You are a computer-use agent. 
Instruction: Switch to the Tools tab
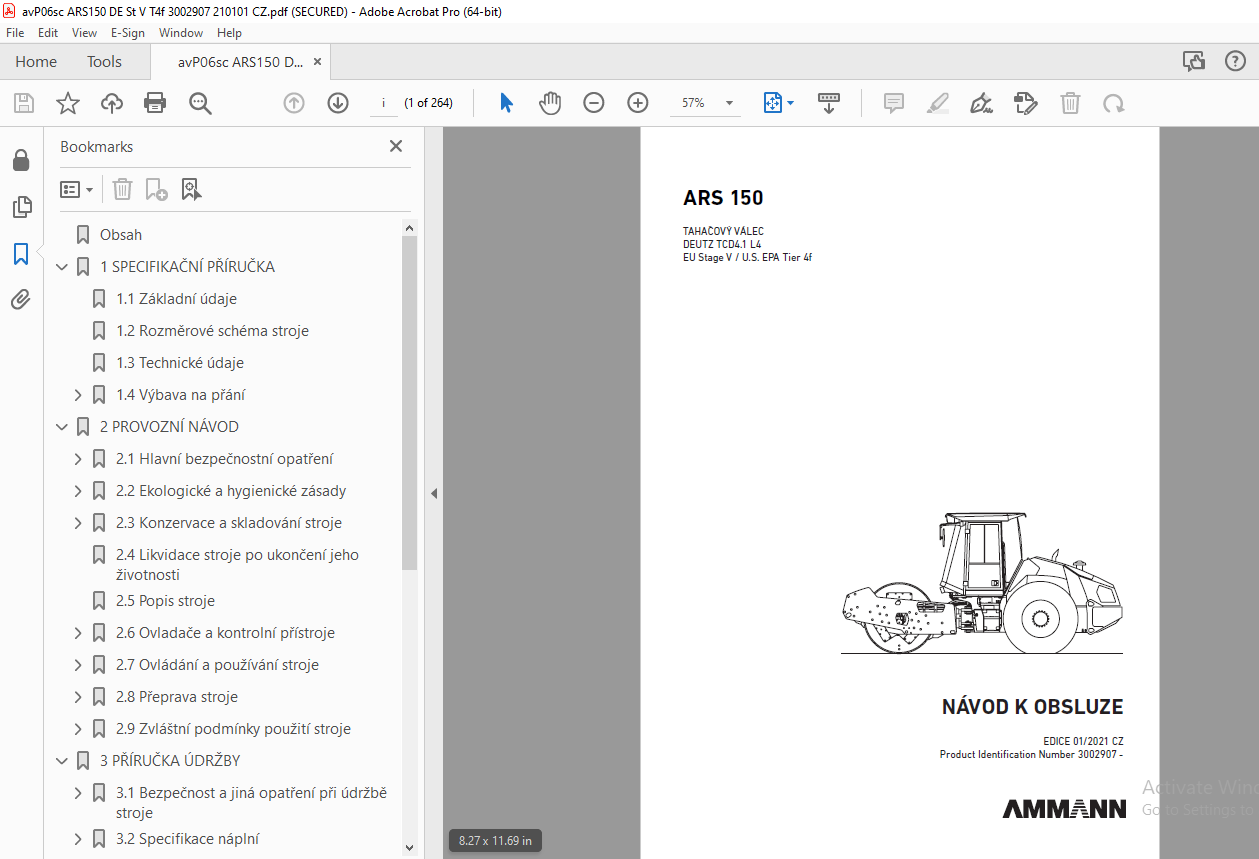pyautogui.click(x=104, y=62)
